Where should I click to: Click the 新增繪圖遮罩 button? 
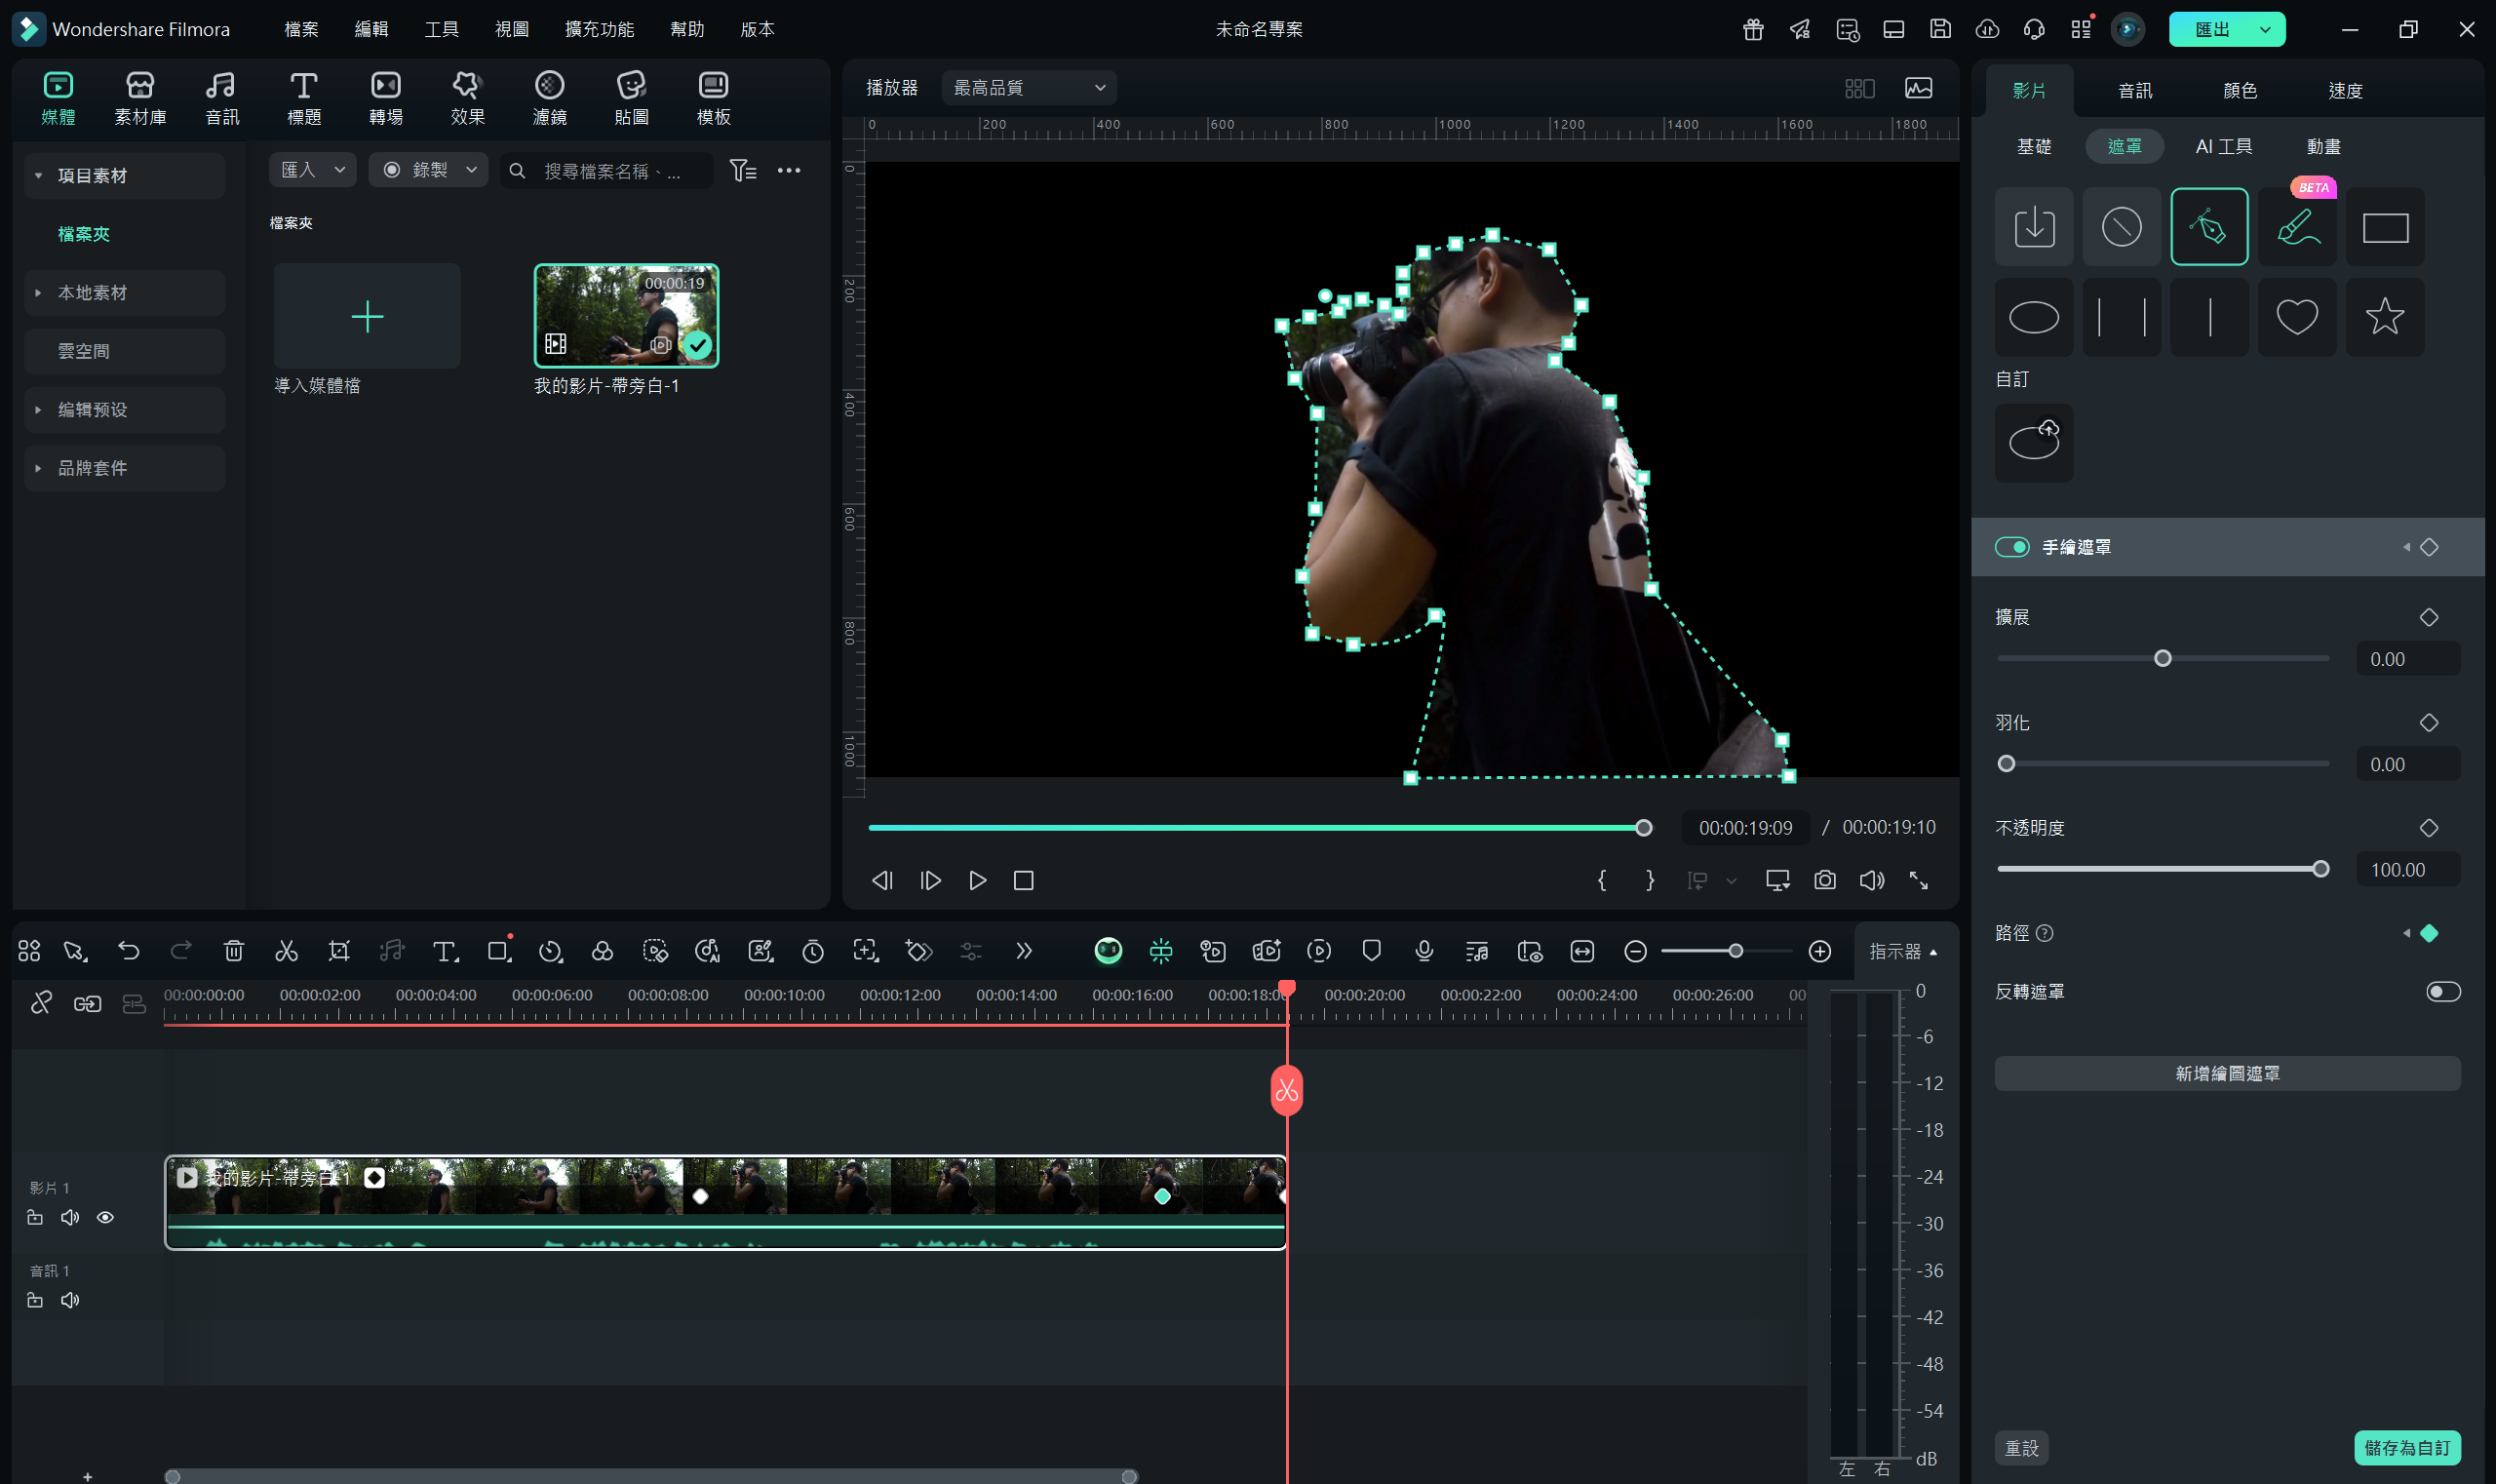[2226, 1073]
